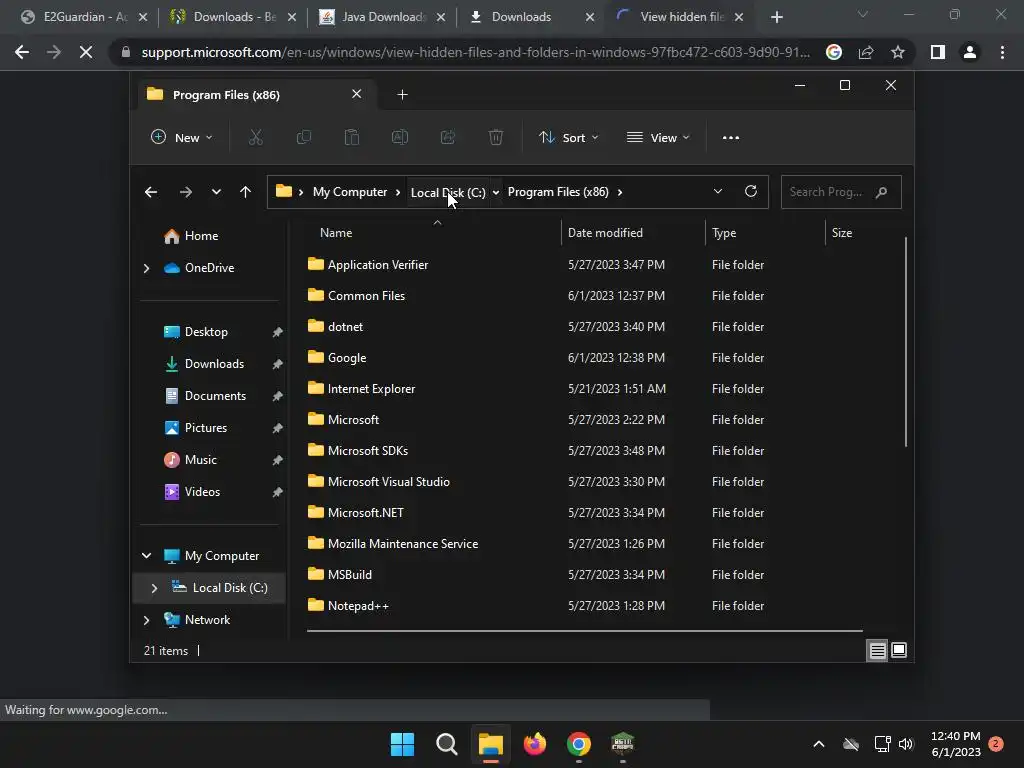
Task: Click Program Files (x86) breadcrumb segment
Action: (558, 192)
